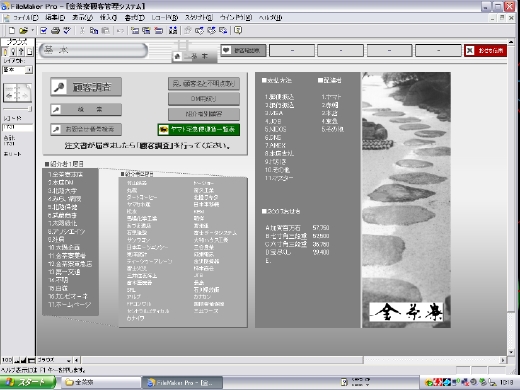
Task: Click the Help toolbar icon
Action: click(x=238, y=31)
